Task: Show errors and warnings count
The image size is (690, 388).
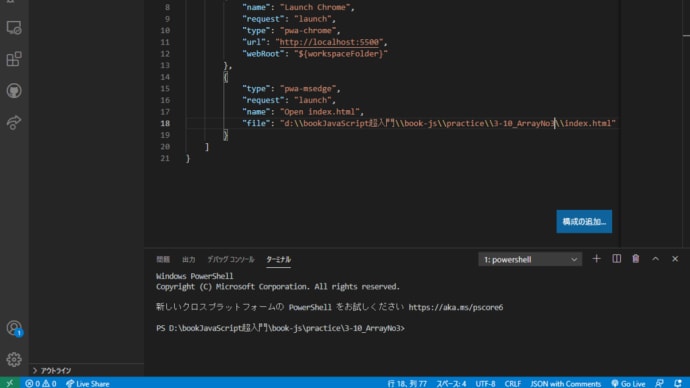Action: pyautogui.click(x=41, y=384)
